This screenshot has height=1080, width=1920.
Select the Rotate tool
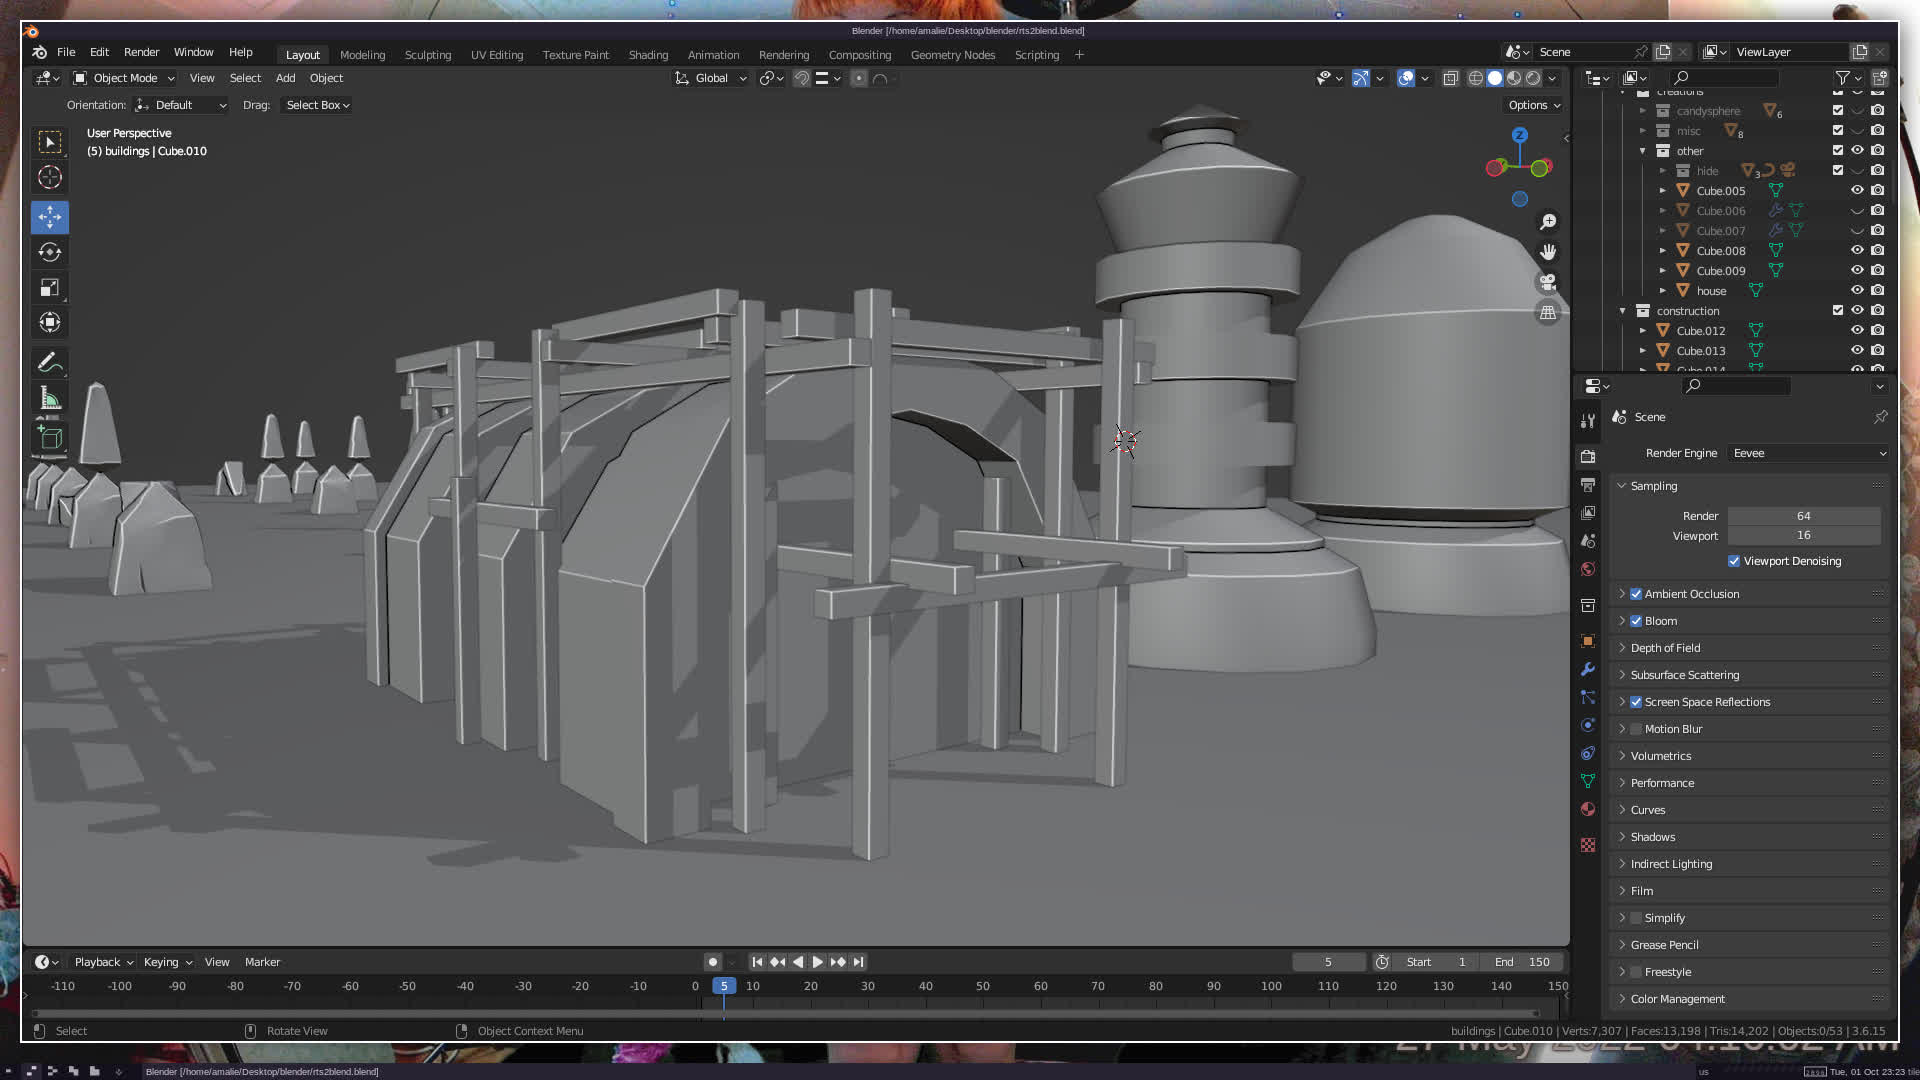click(x=49, y=252)
